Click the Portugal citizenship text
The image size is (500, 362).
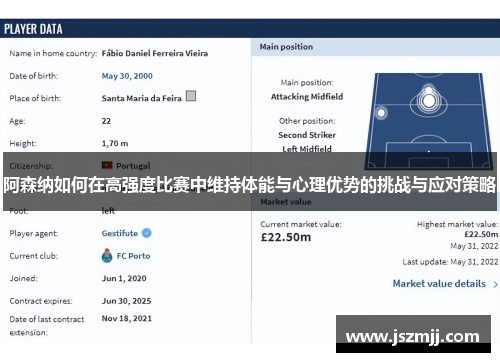133,166
